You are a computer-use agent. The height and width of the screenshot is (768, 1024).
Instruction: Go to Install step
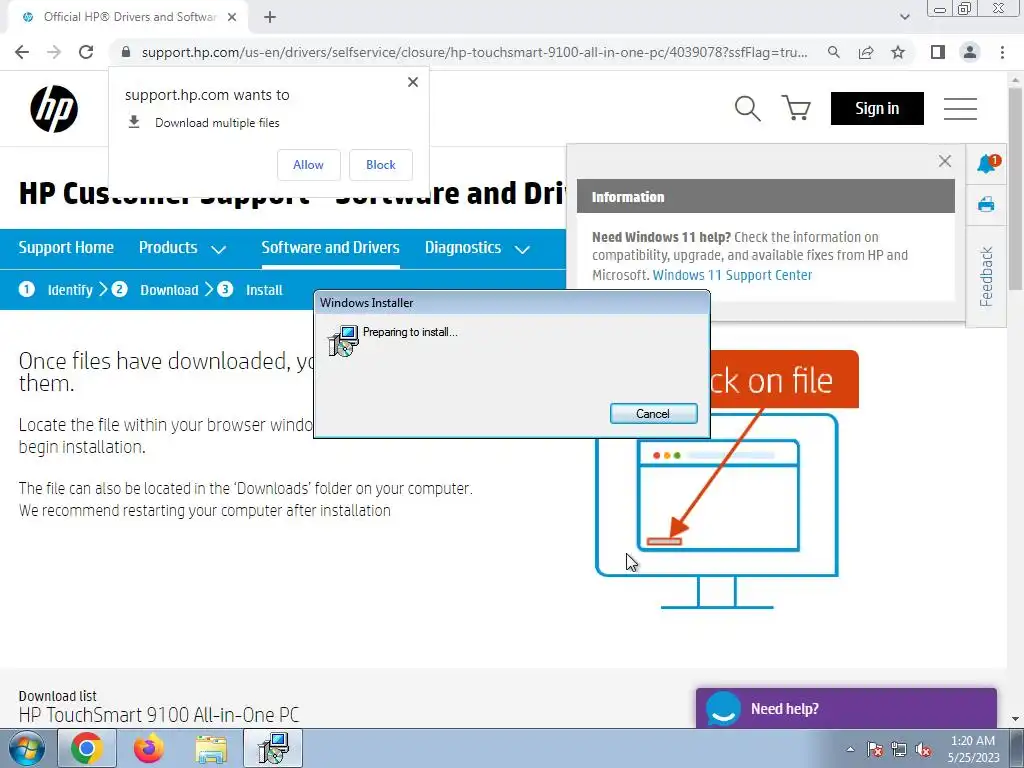(x=250, y=289)
